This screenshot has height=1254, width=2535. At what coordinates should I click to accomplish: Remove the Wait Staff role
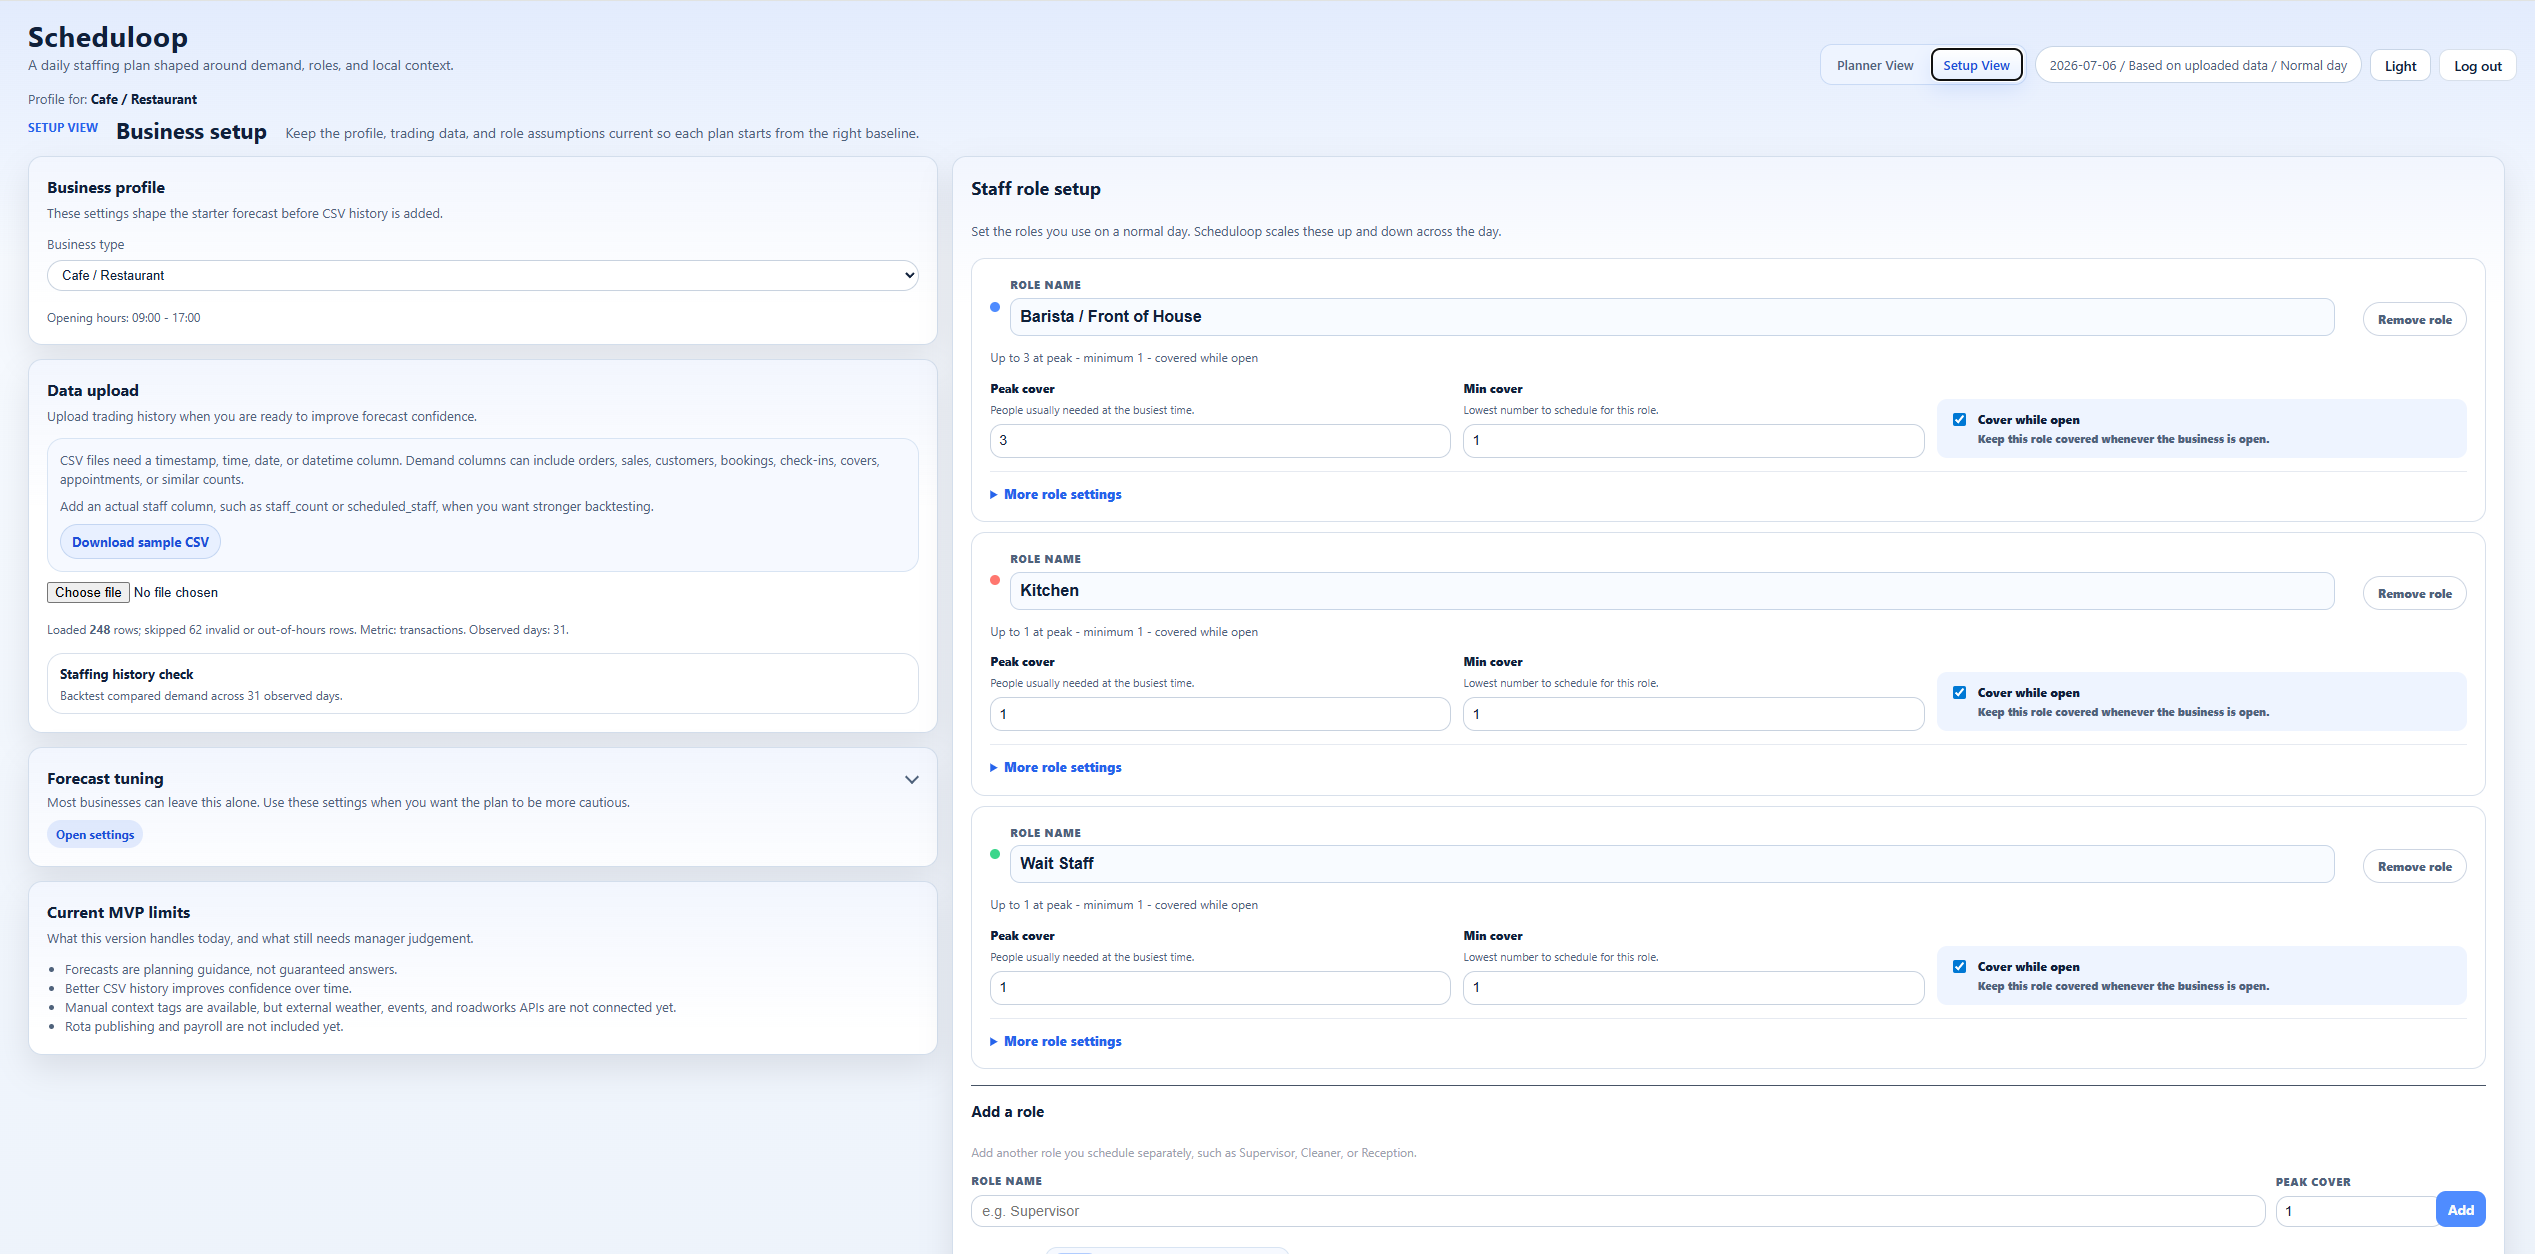(2414, 867)
